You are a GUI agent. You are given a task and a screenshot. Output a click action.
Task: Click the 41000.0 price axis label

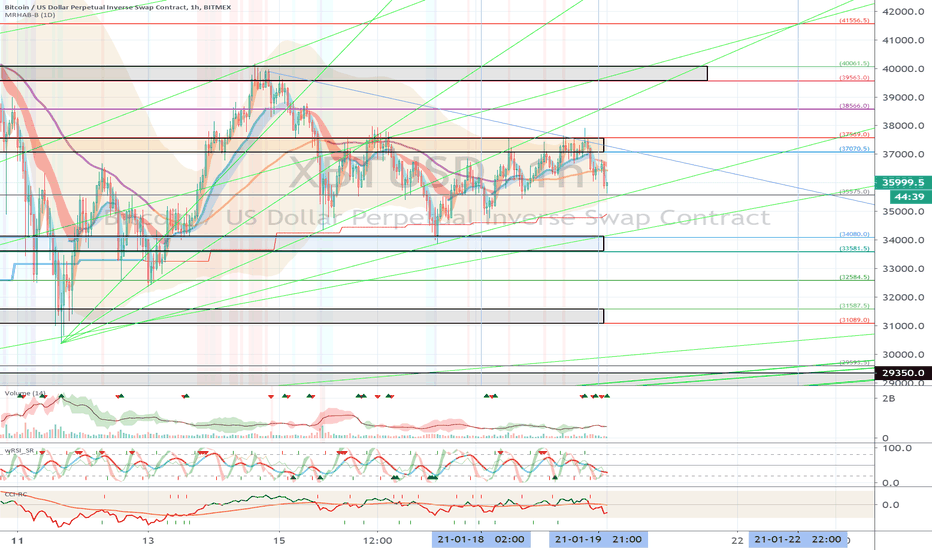[903, 40]
